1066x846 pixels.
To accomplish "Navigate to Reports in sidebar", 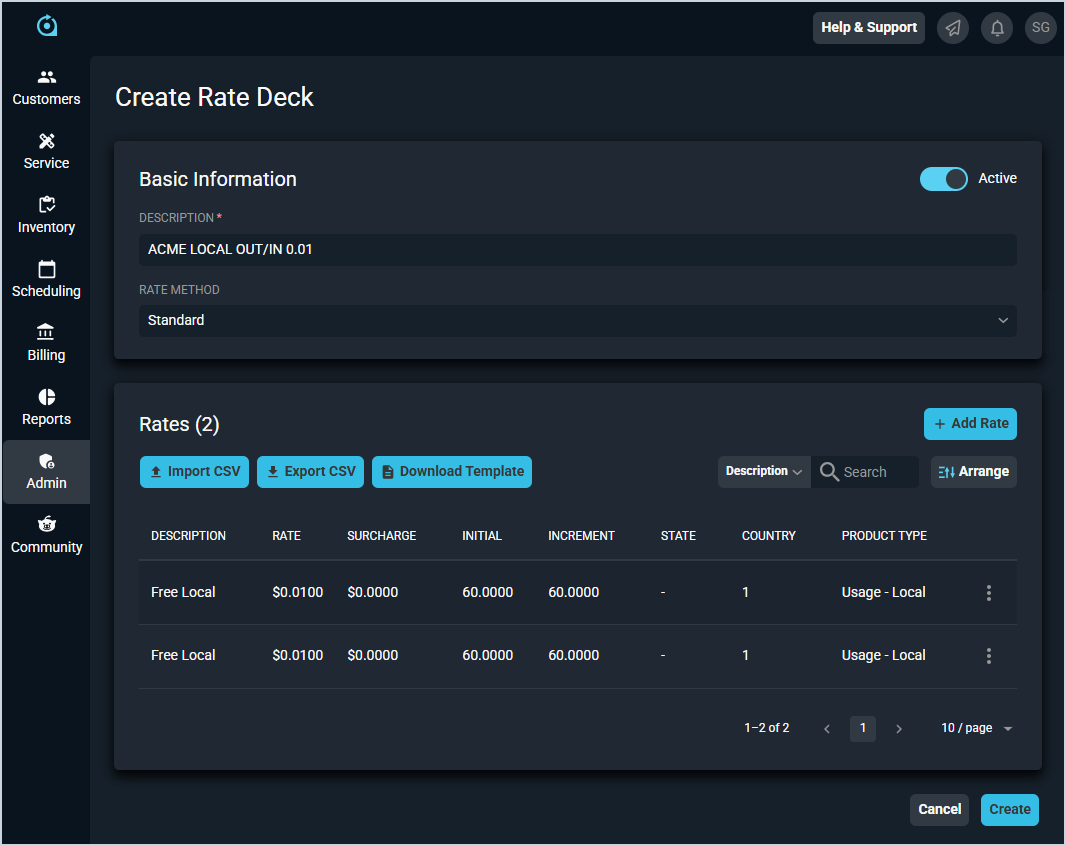I will click(46, 407).
